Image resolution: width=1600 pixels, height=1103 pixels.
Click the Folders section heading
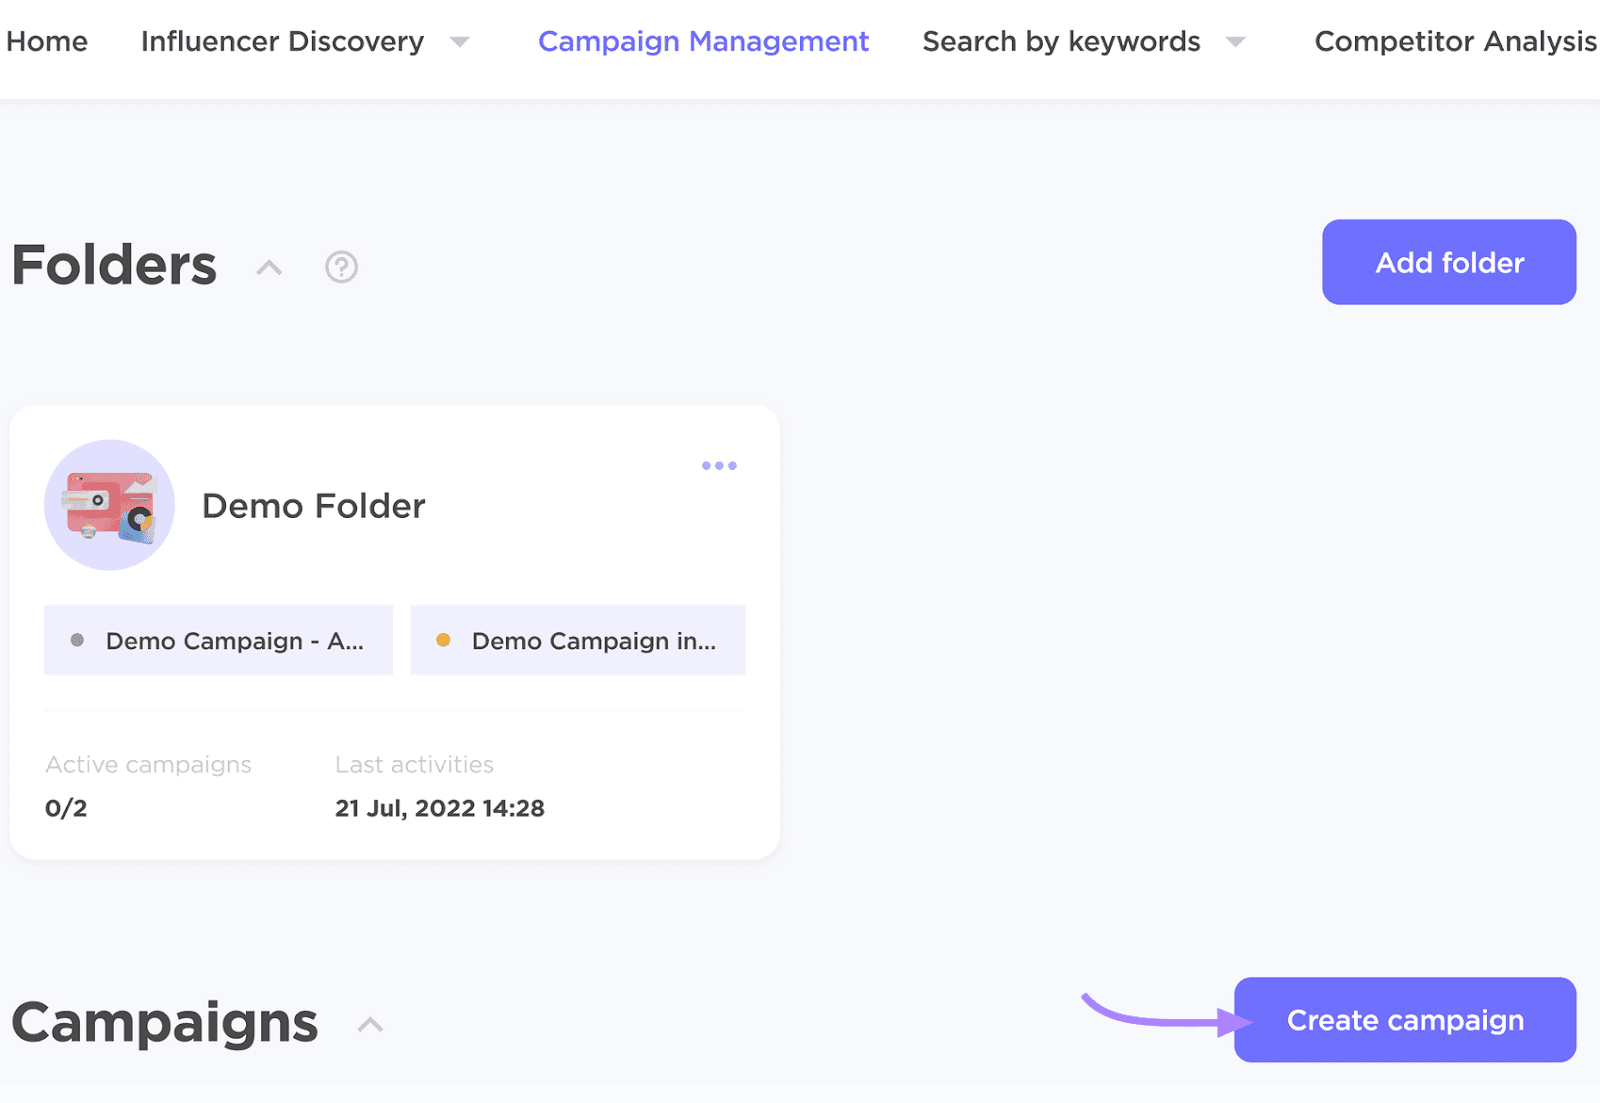pyautogui.click(x=113, y=264)
